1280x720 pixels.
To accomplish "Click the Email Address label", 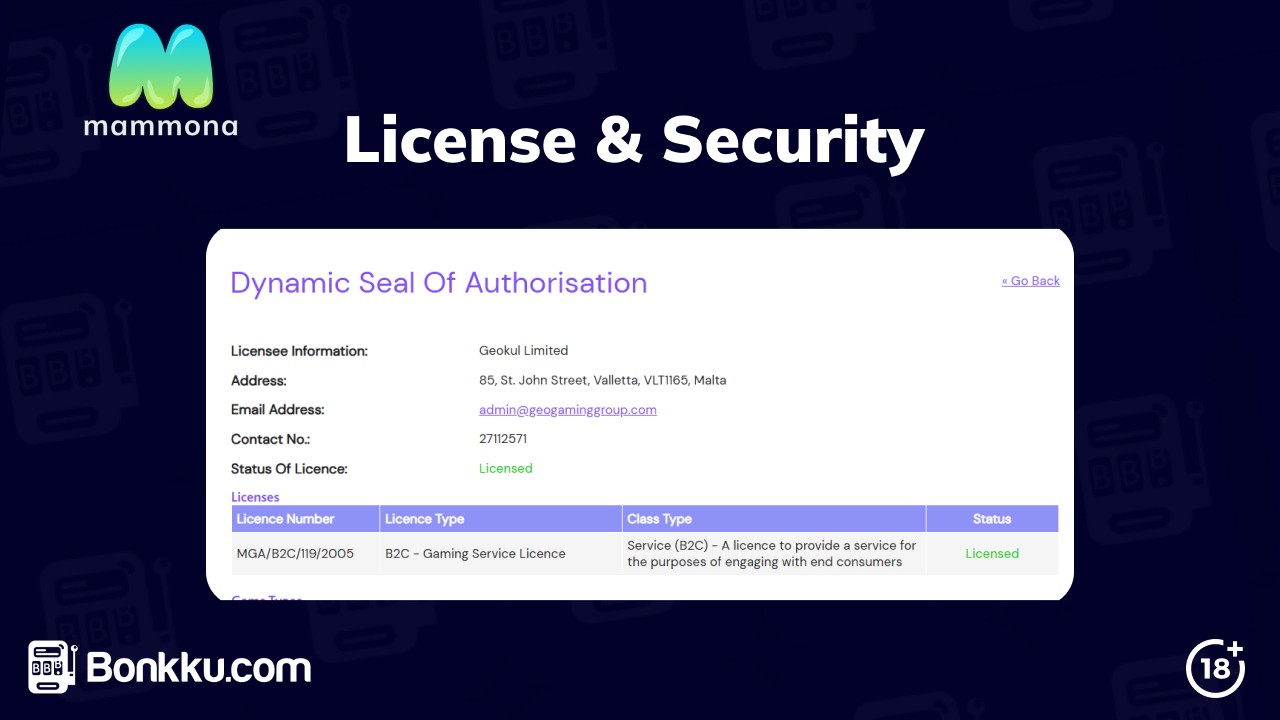I will point(277,410).
